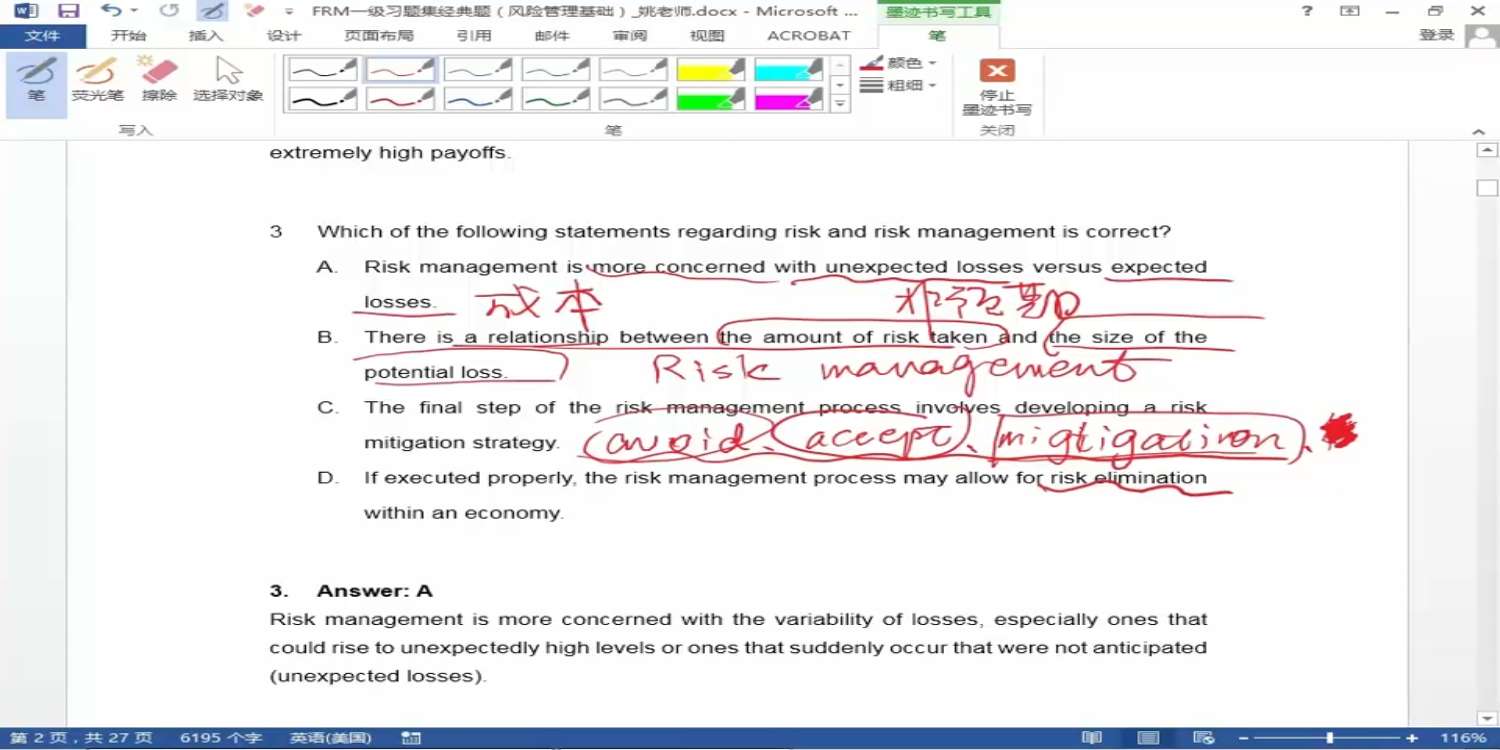
Task: Switch to Web Layout view in status bar
Action: click(1204, 738)
